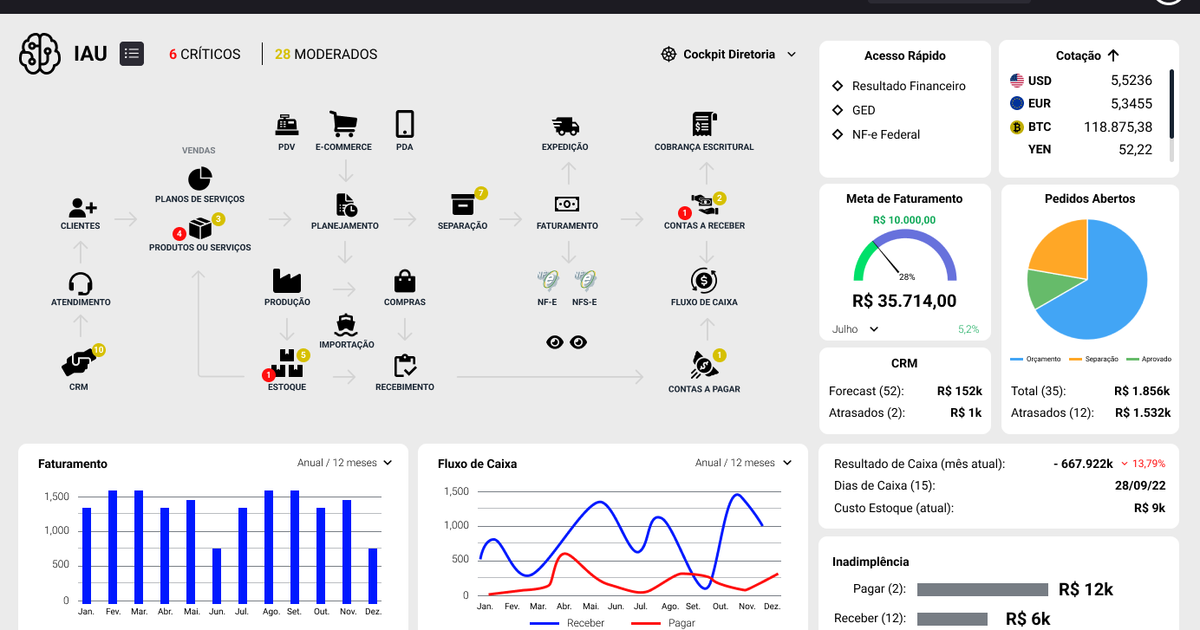Screen dimensions: 1200x630
Task: Open the Importação ship icon
Action: (x=347, y=324)
